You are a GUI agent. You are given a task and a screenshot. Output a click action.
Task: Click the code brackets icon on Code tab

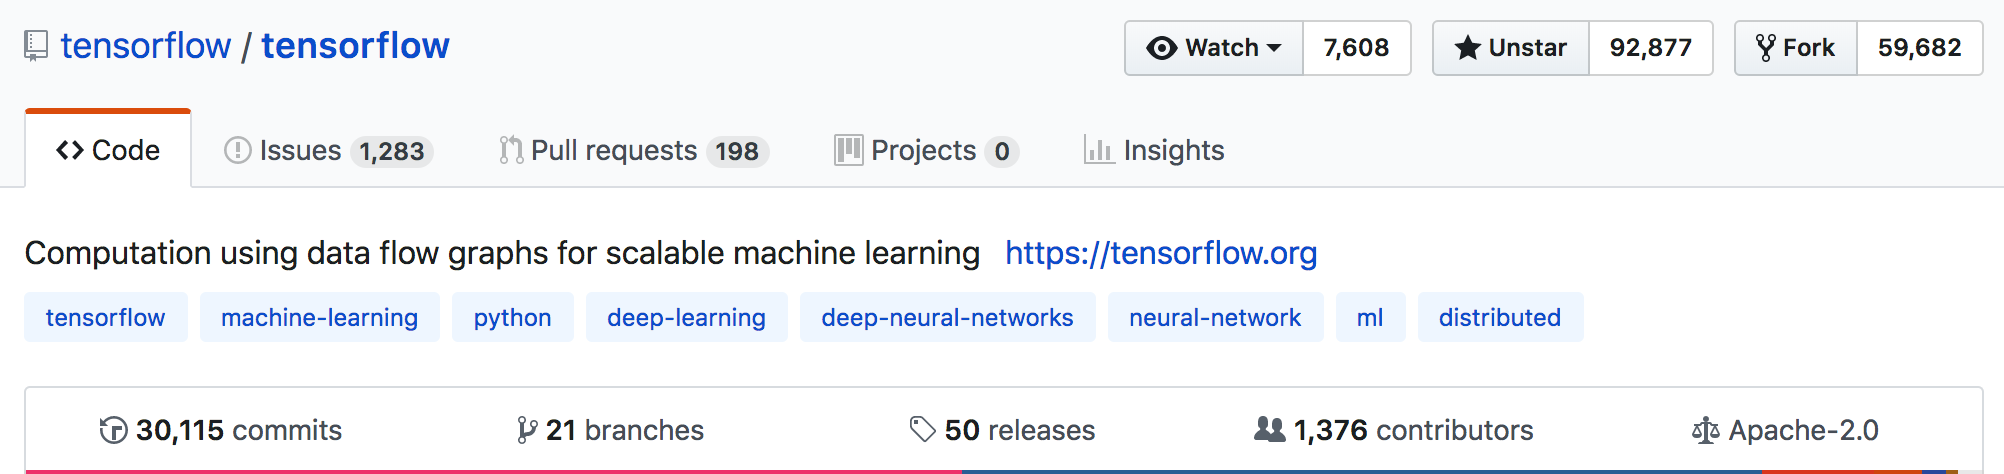(70, 150)
